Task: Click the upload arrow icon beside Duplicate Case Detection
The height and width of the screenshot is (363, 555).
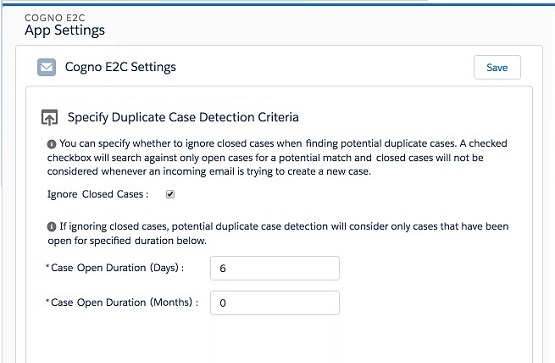Action: pyautogui.click(x=49, y=117)
